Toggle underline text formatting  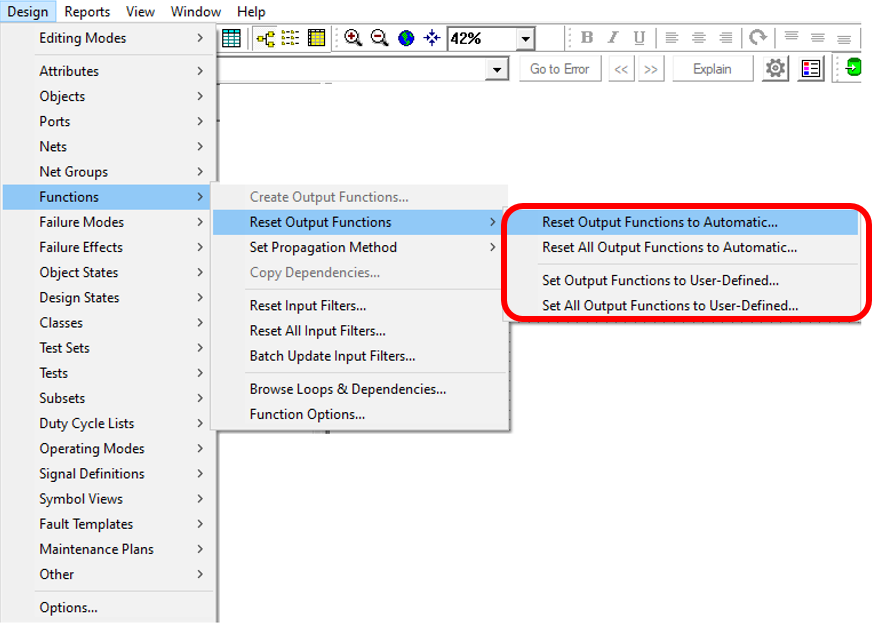tap(639, 37)
